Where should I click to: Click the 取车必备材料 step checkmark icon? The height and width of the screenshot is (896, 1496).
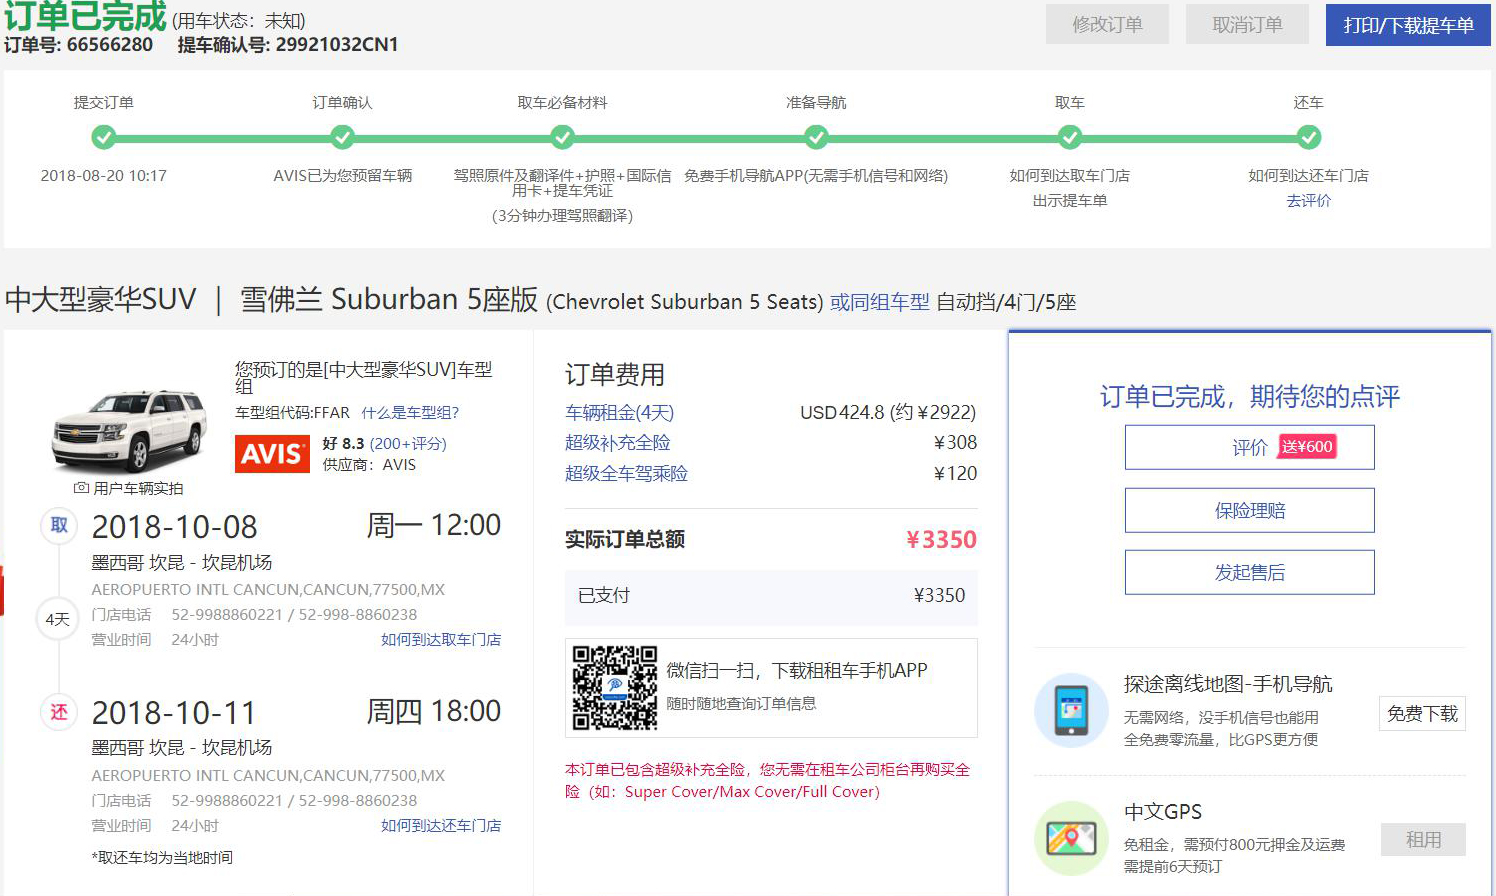click(x=562, y=137)
